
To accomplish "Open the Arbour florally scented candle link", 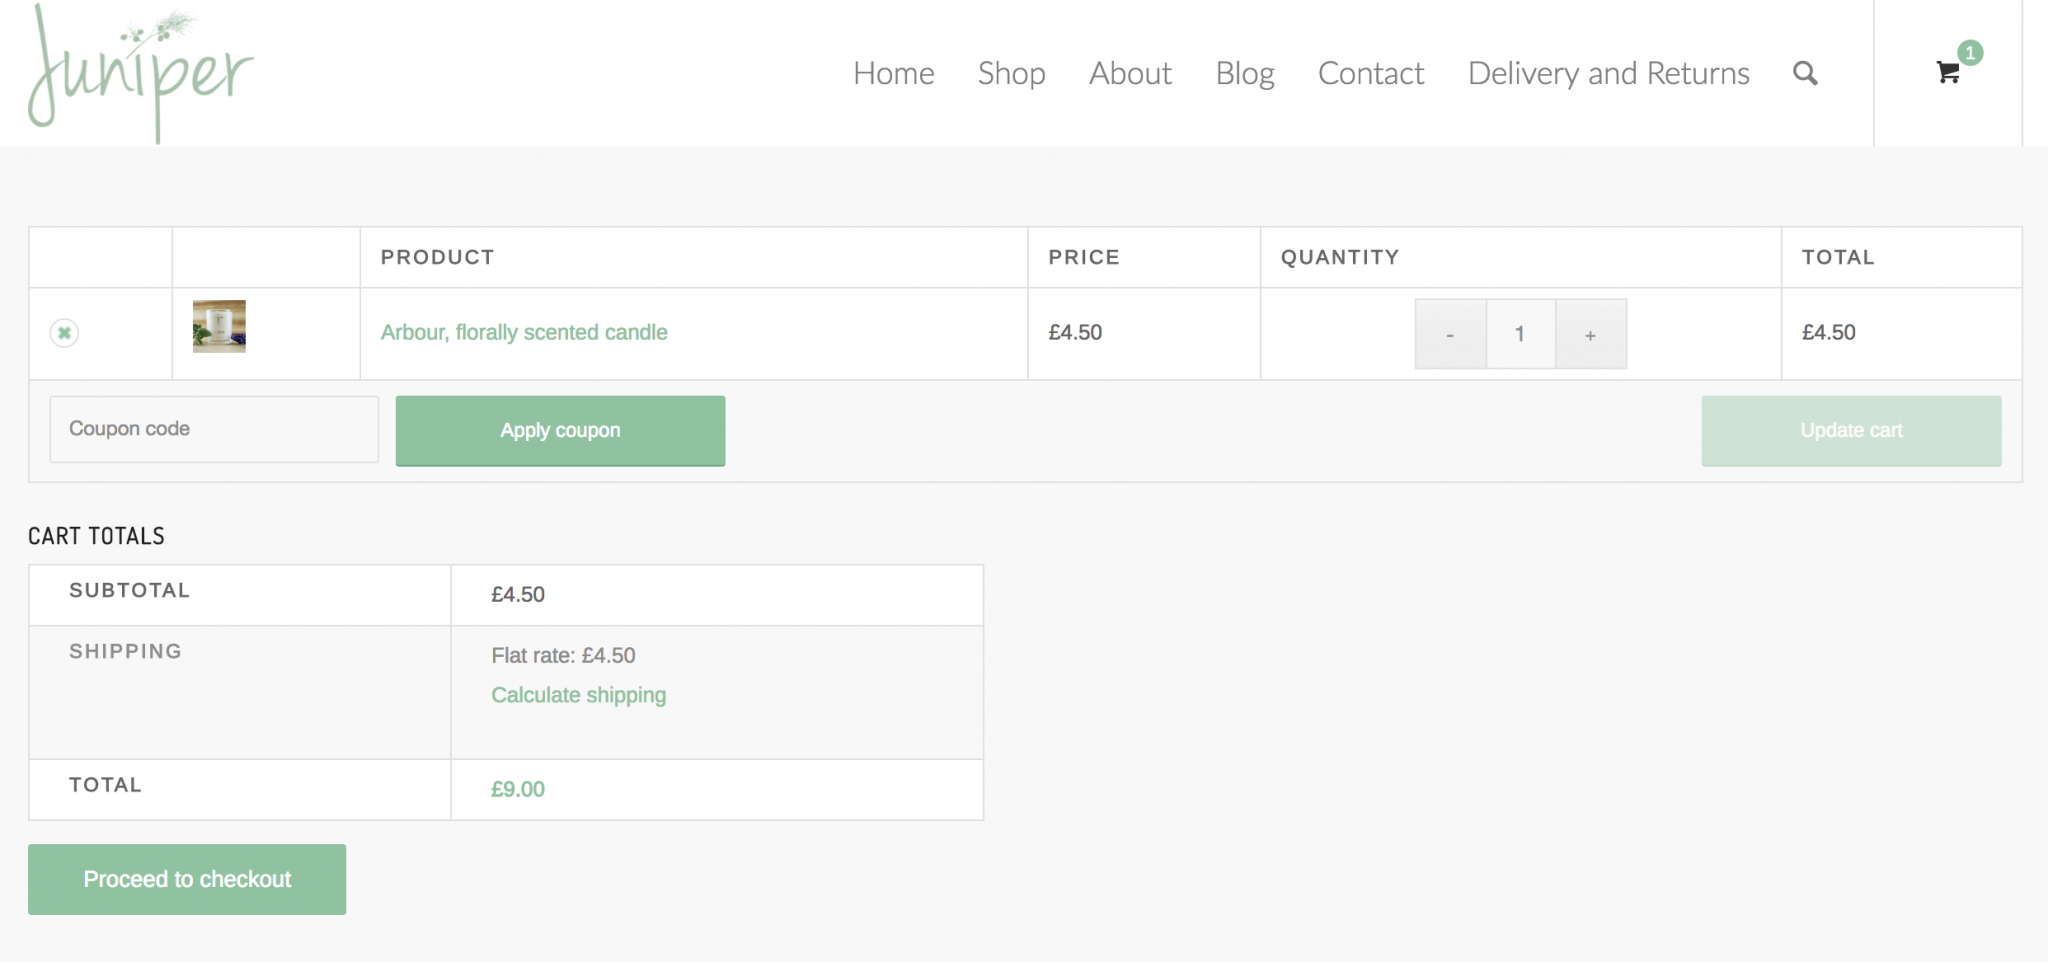I will [524, 333].
